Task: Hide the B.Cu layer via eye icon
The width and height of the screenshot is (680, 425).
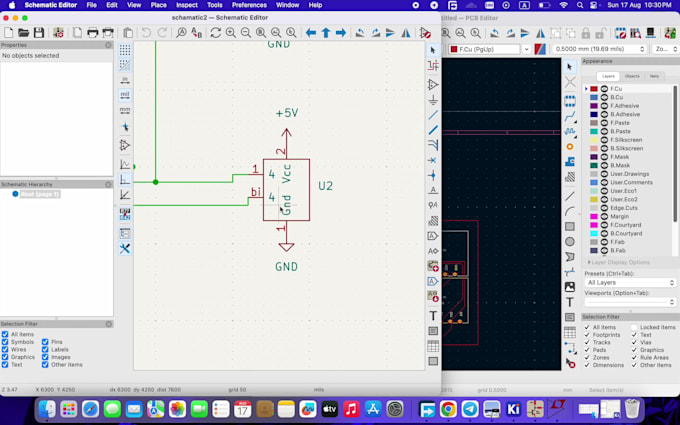Action: pos(604,97)
